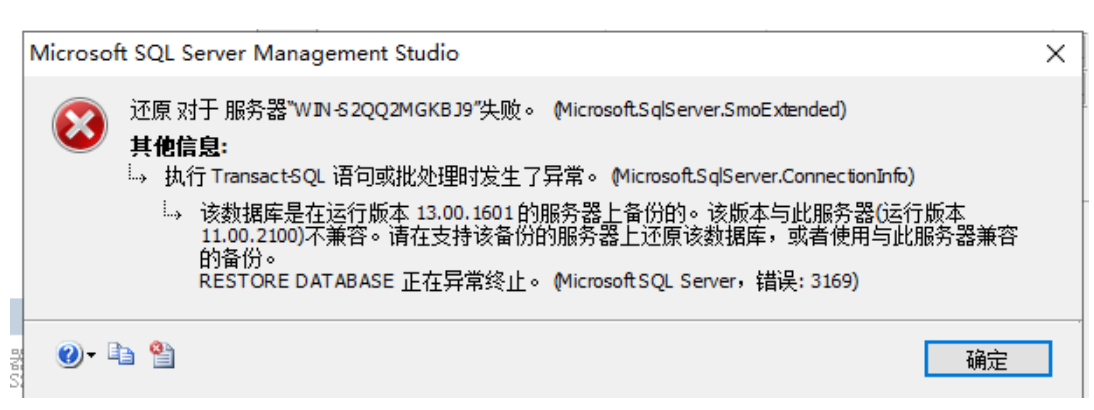
Task: Click the Microsoft SQL Server Management Studio title
Action: [244, 54]
